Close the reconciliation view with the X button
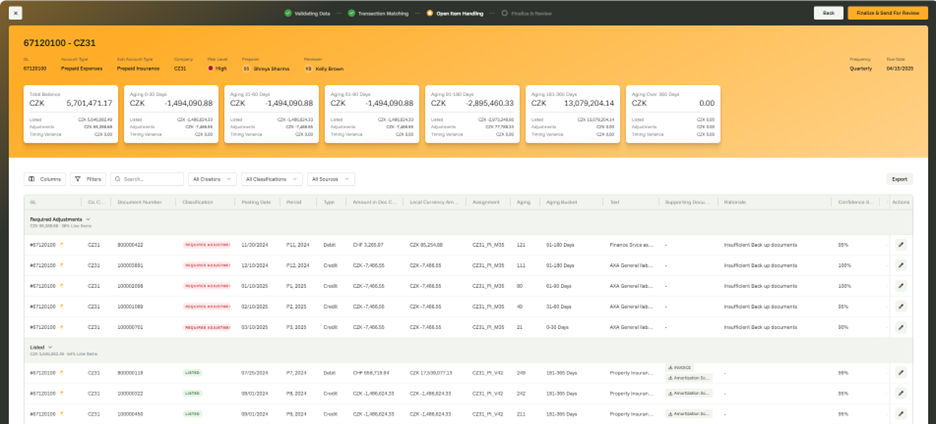Viewport: 936px width, 424px height. 17,13
